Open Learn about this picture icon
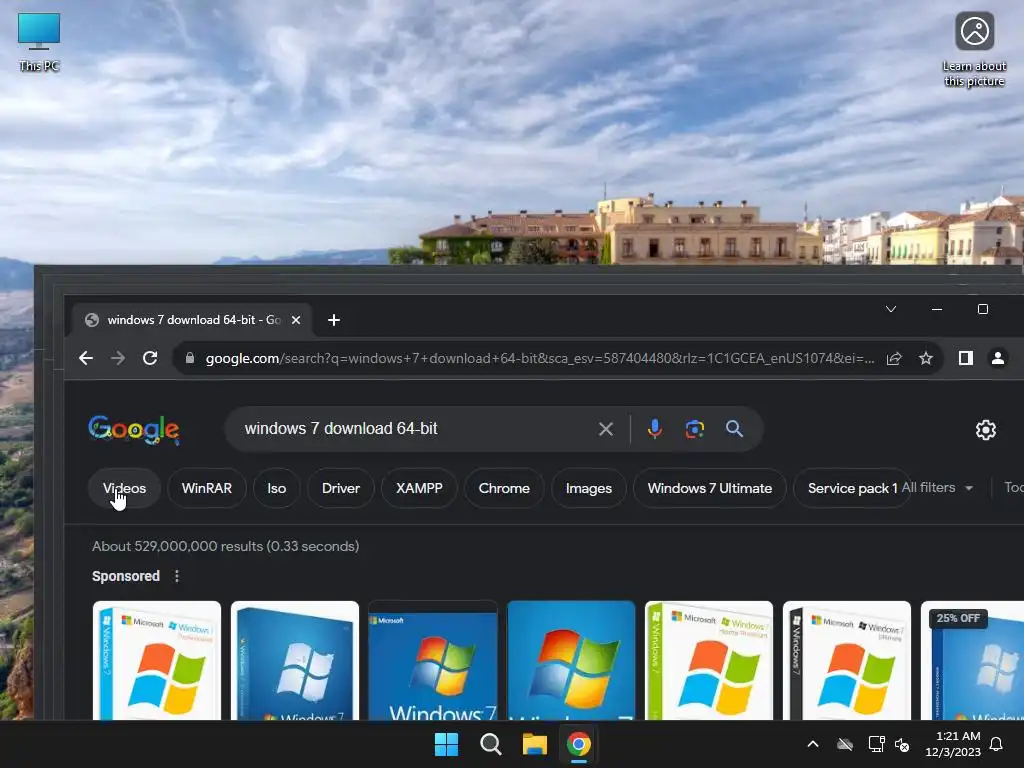 (x=974, y=50)
